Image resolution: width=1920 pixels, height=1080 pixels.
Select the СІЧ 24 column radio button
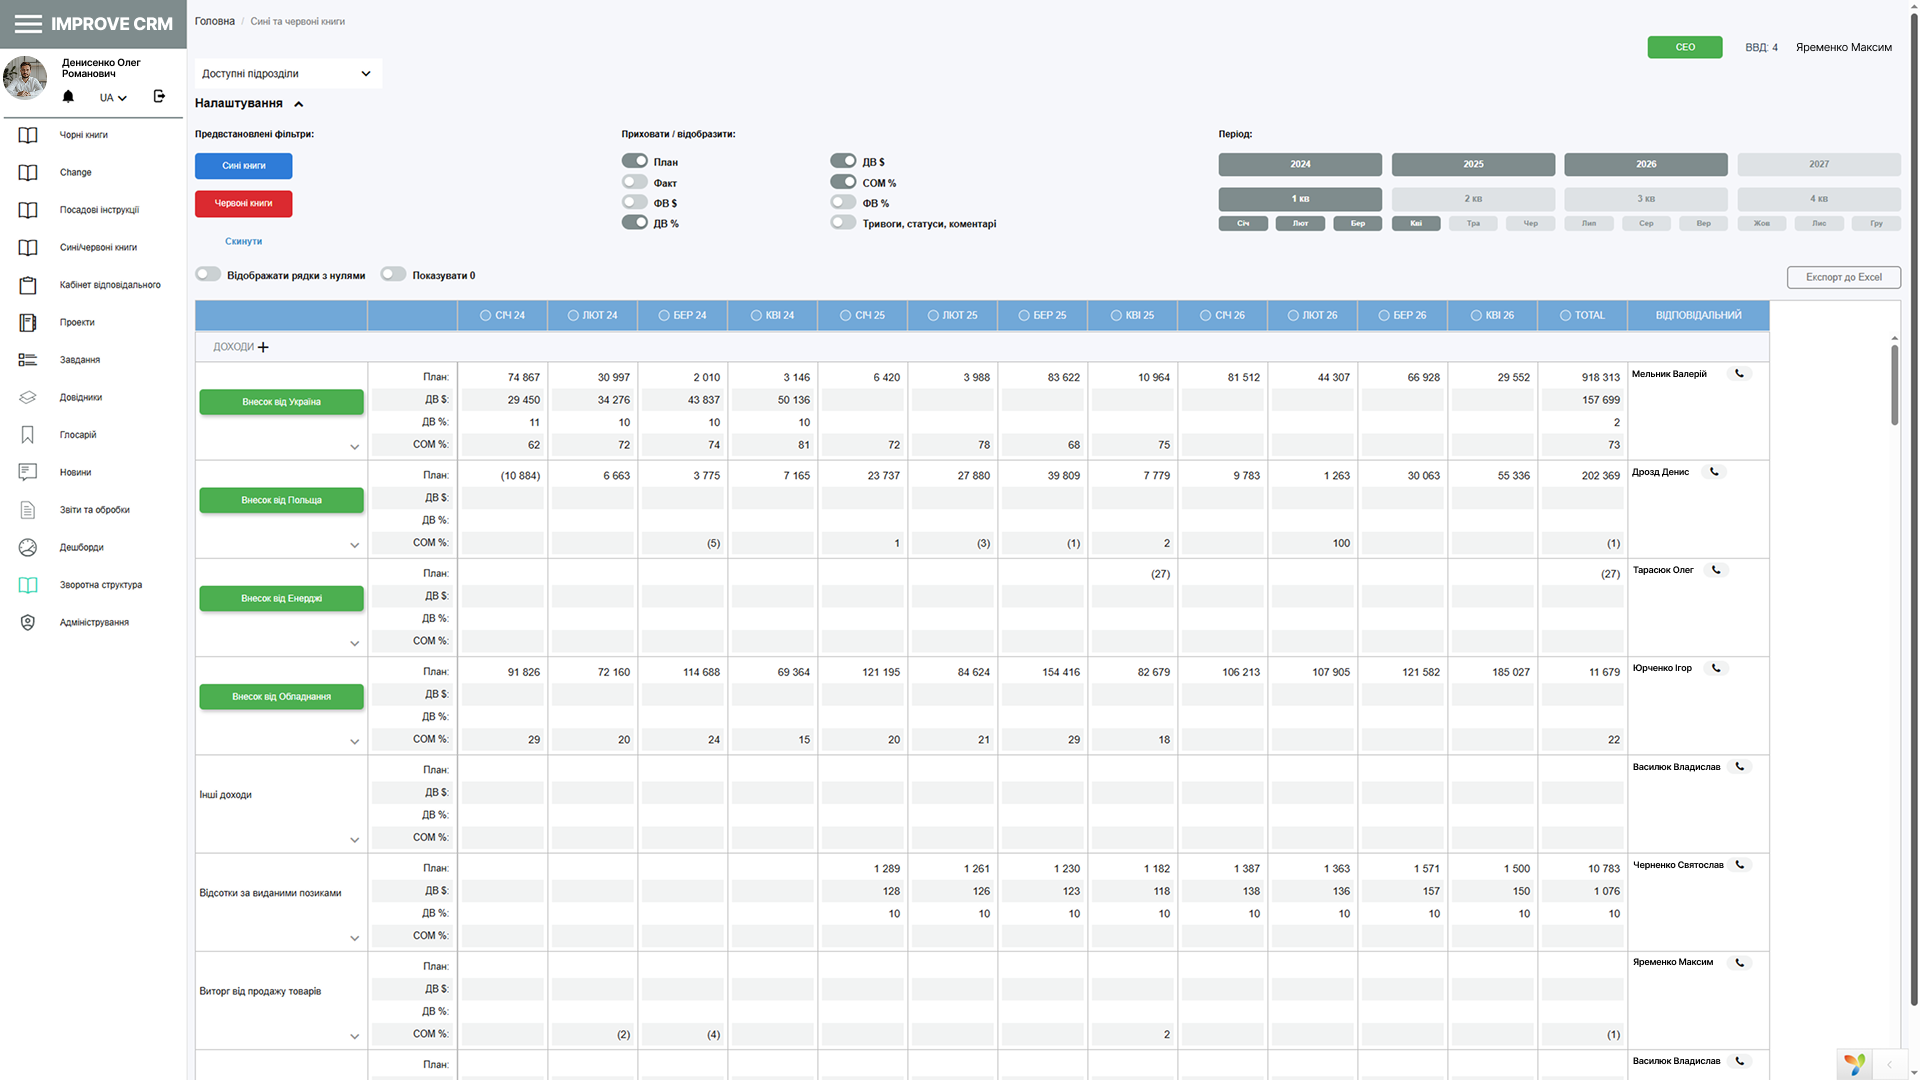[485, 315]
